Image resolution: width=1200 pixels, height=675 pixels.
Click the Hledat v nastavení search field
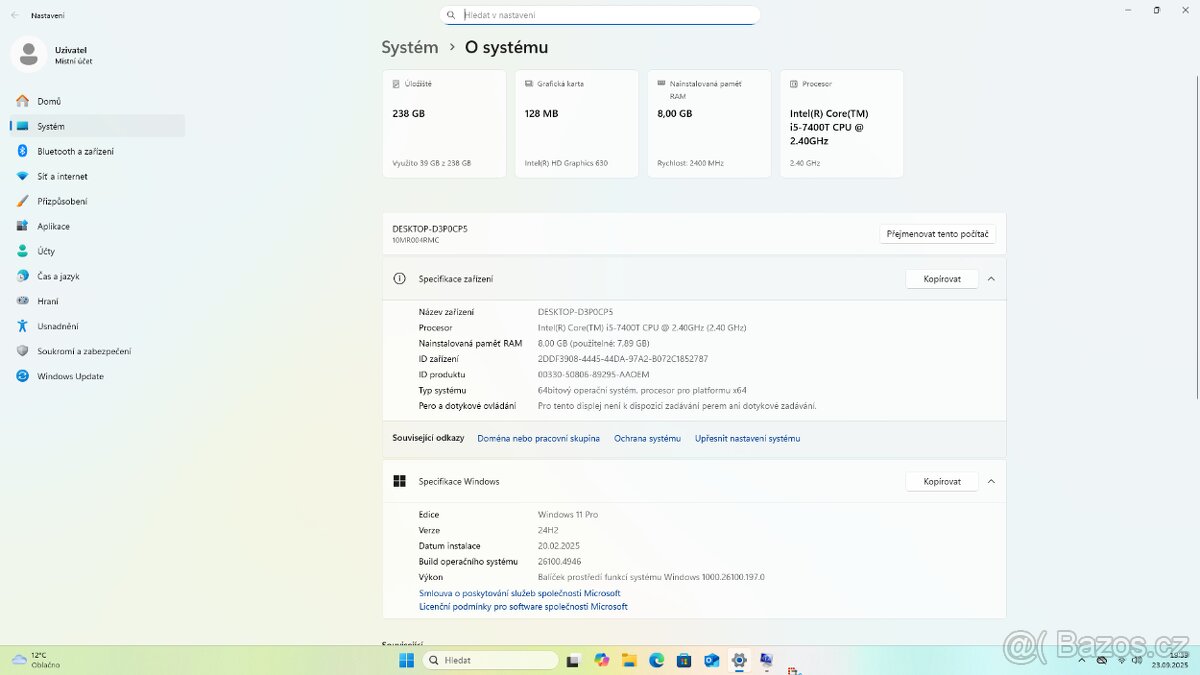pyautogui.click(x=600, y=15)
